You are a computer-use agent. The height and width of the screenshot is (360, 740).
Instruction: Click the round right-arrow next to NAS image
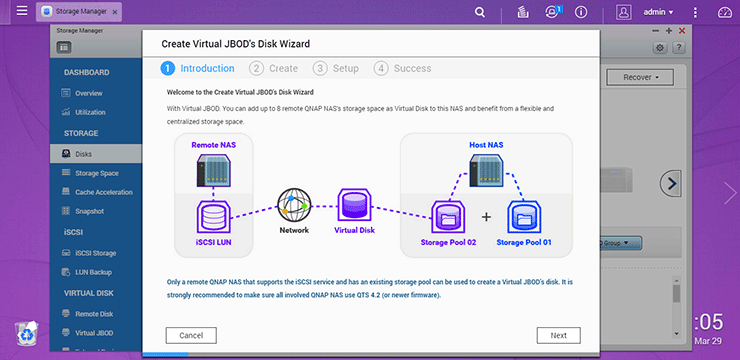pyautogui.click(x=672, y=184)
